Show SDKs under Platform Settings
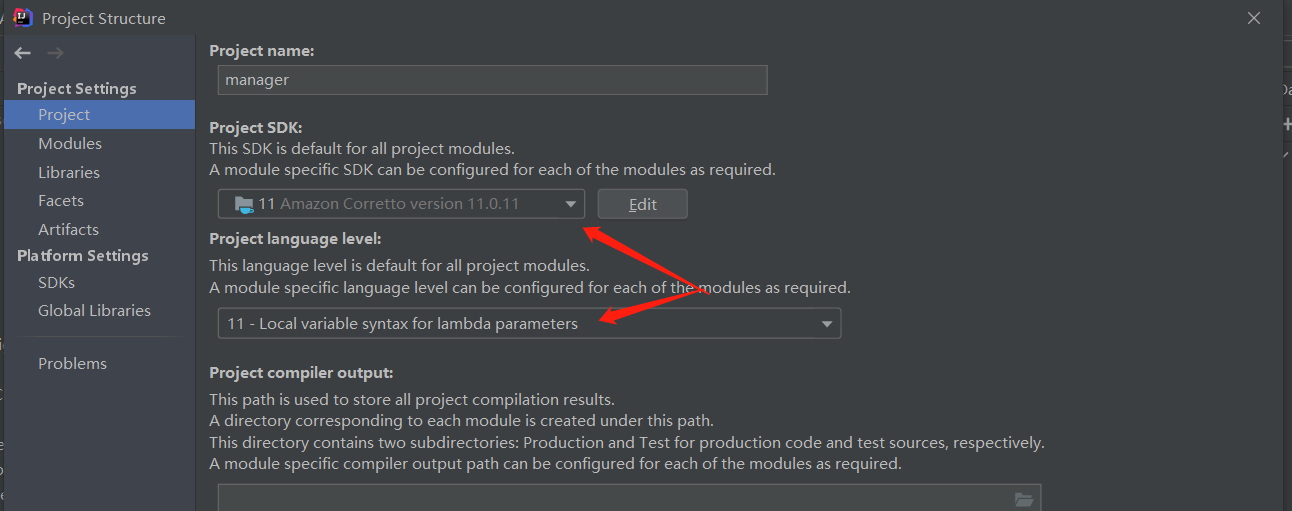Screen dimensions: 1292x511 pos(56,282)
